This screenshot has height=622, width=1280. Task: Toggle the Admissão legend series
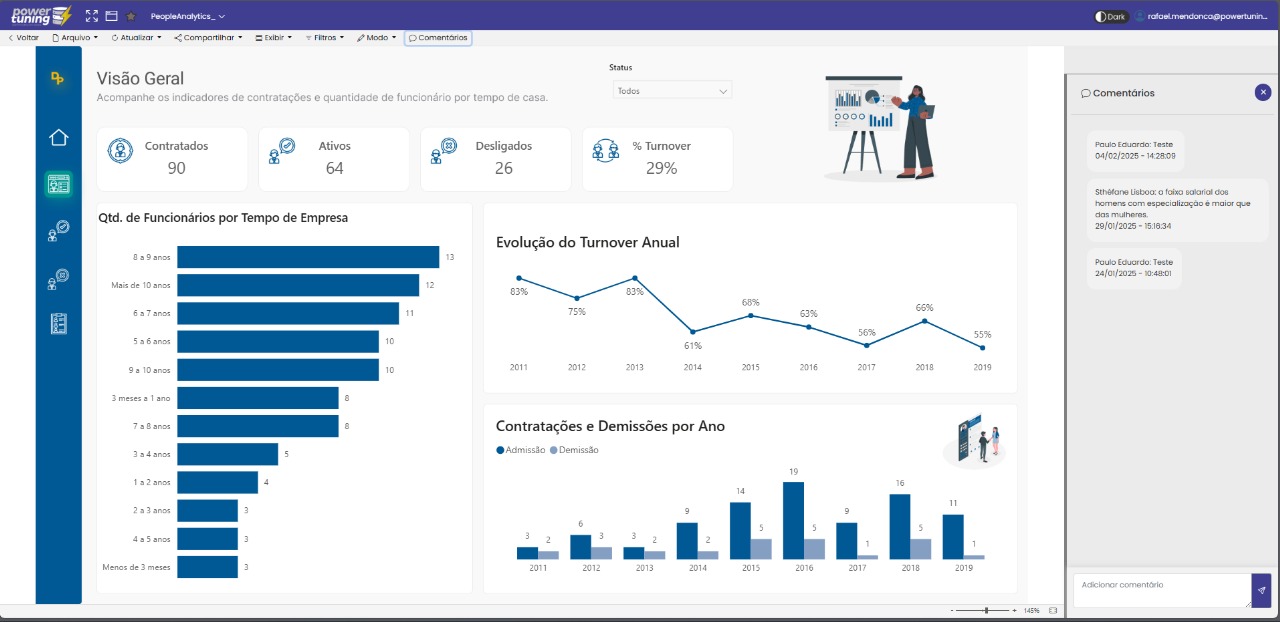pyautogui.click(x=521, y=450)
